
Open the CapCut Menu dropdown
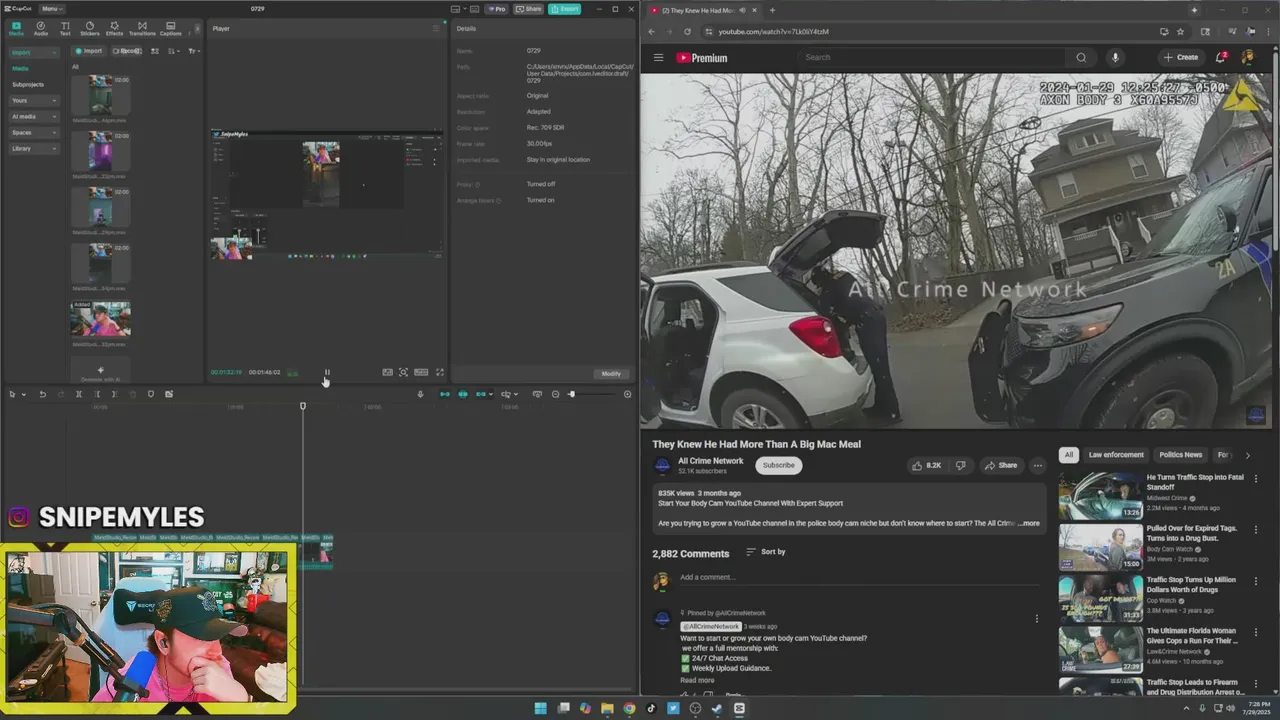click(50, 8)
